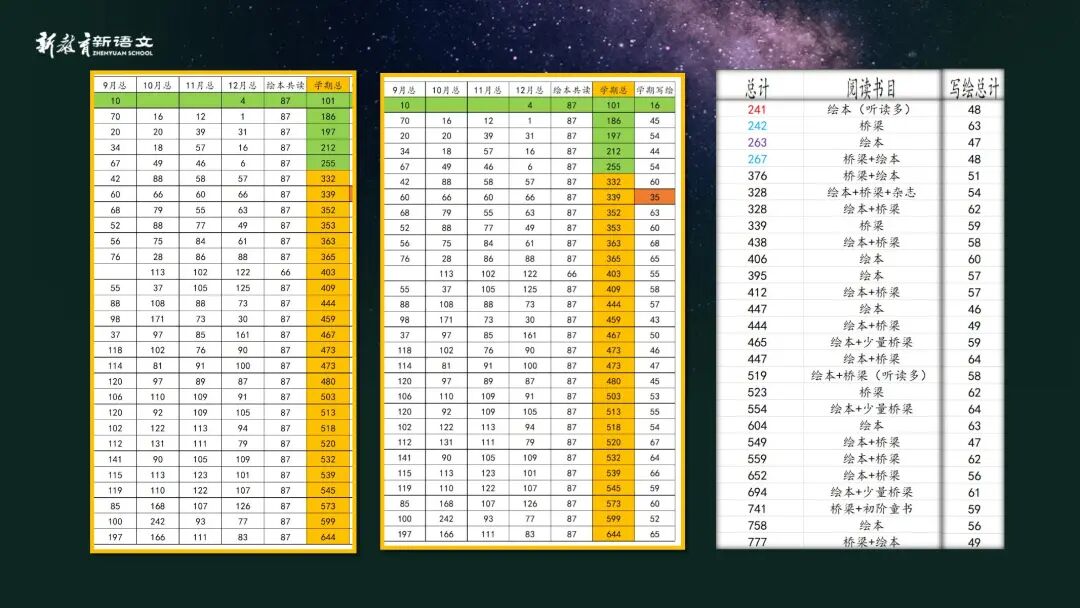Click the 644 cell in the left table
1080x608 pixels.
(328, 537)
